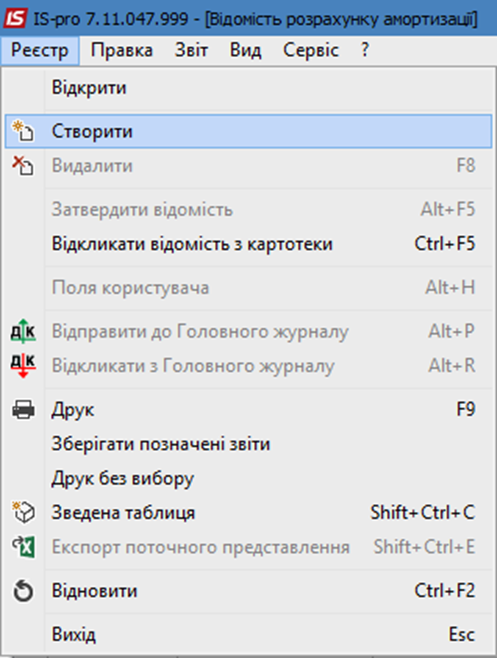Click the printer icon next to Друк

click(23, 410)
